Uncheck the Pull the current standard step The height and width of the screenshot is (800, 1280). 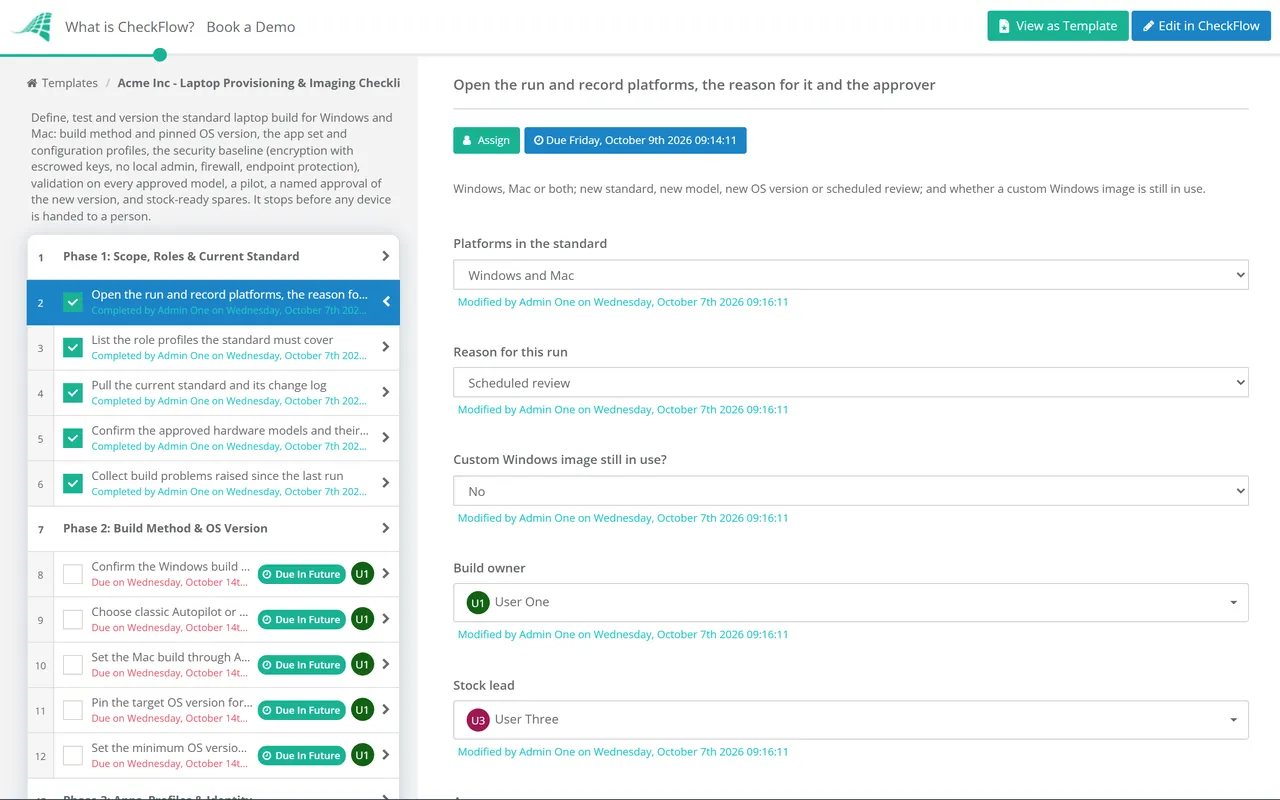pos(73,393)
